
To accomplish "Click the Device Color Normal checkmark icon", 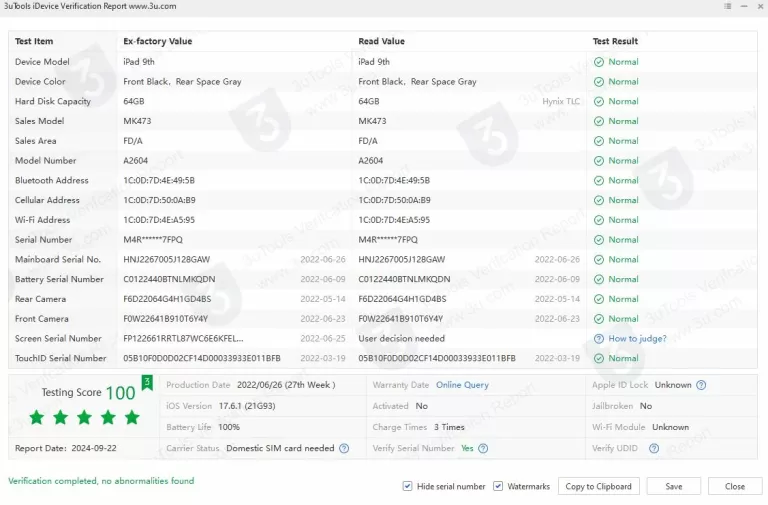I will point(599,82).
